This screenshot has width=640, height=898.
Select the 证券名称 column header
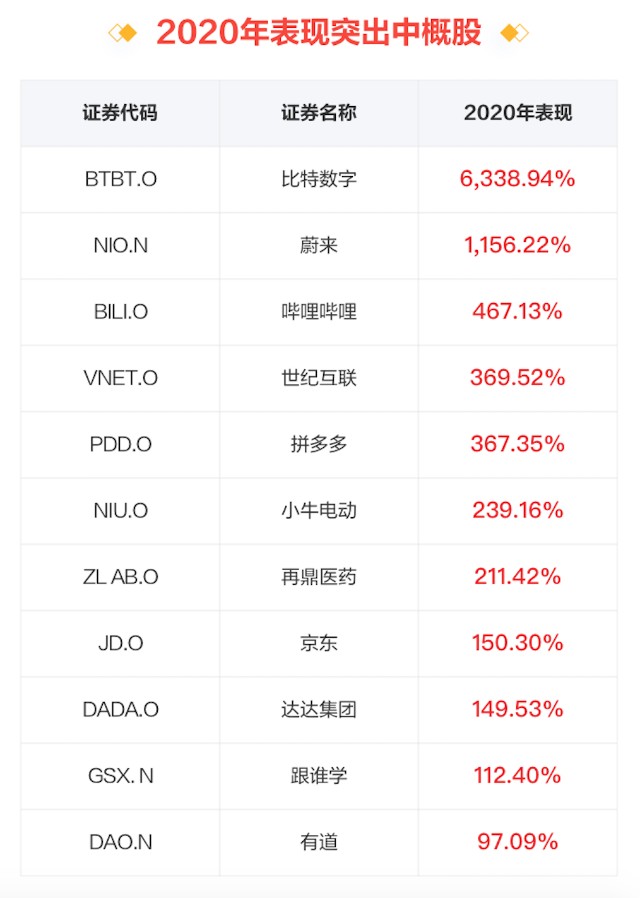pos(319,113)
